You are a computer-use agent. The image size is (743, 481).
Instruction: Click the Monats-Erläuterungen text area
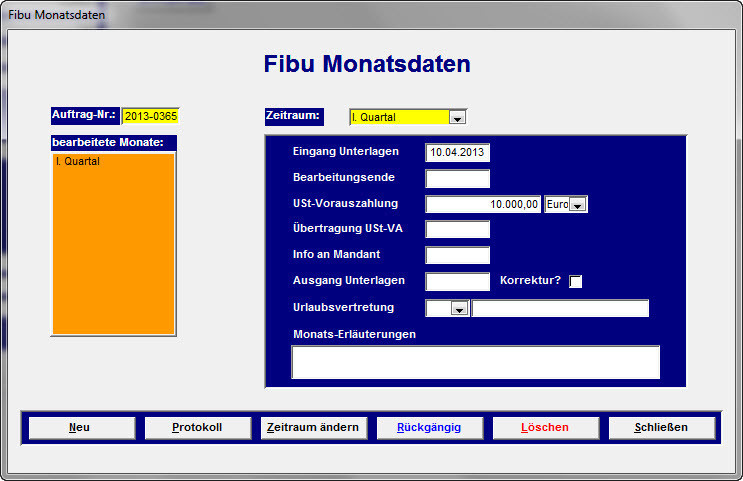click(475, 362)
